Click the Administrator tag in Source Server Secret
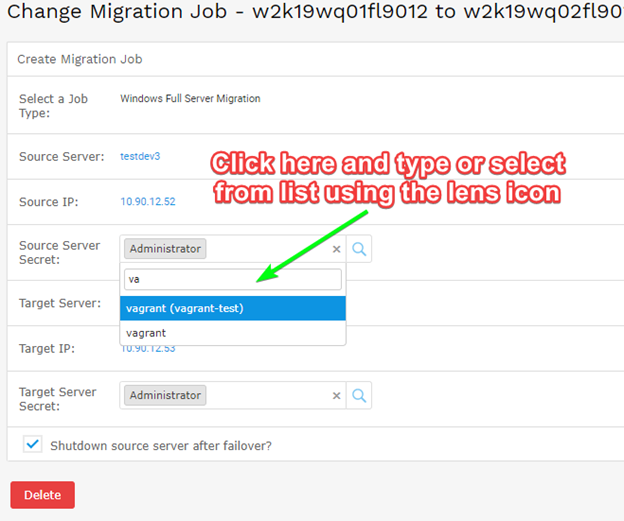The height and width of the screenshot is (521, 624). coord(165,249)
